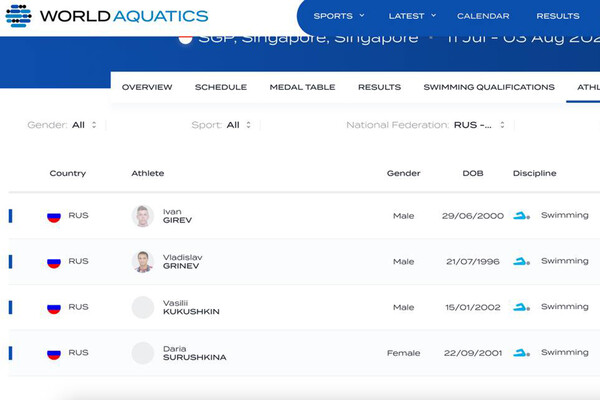Open the Swimming Qualifications tab

(489, 87)
